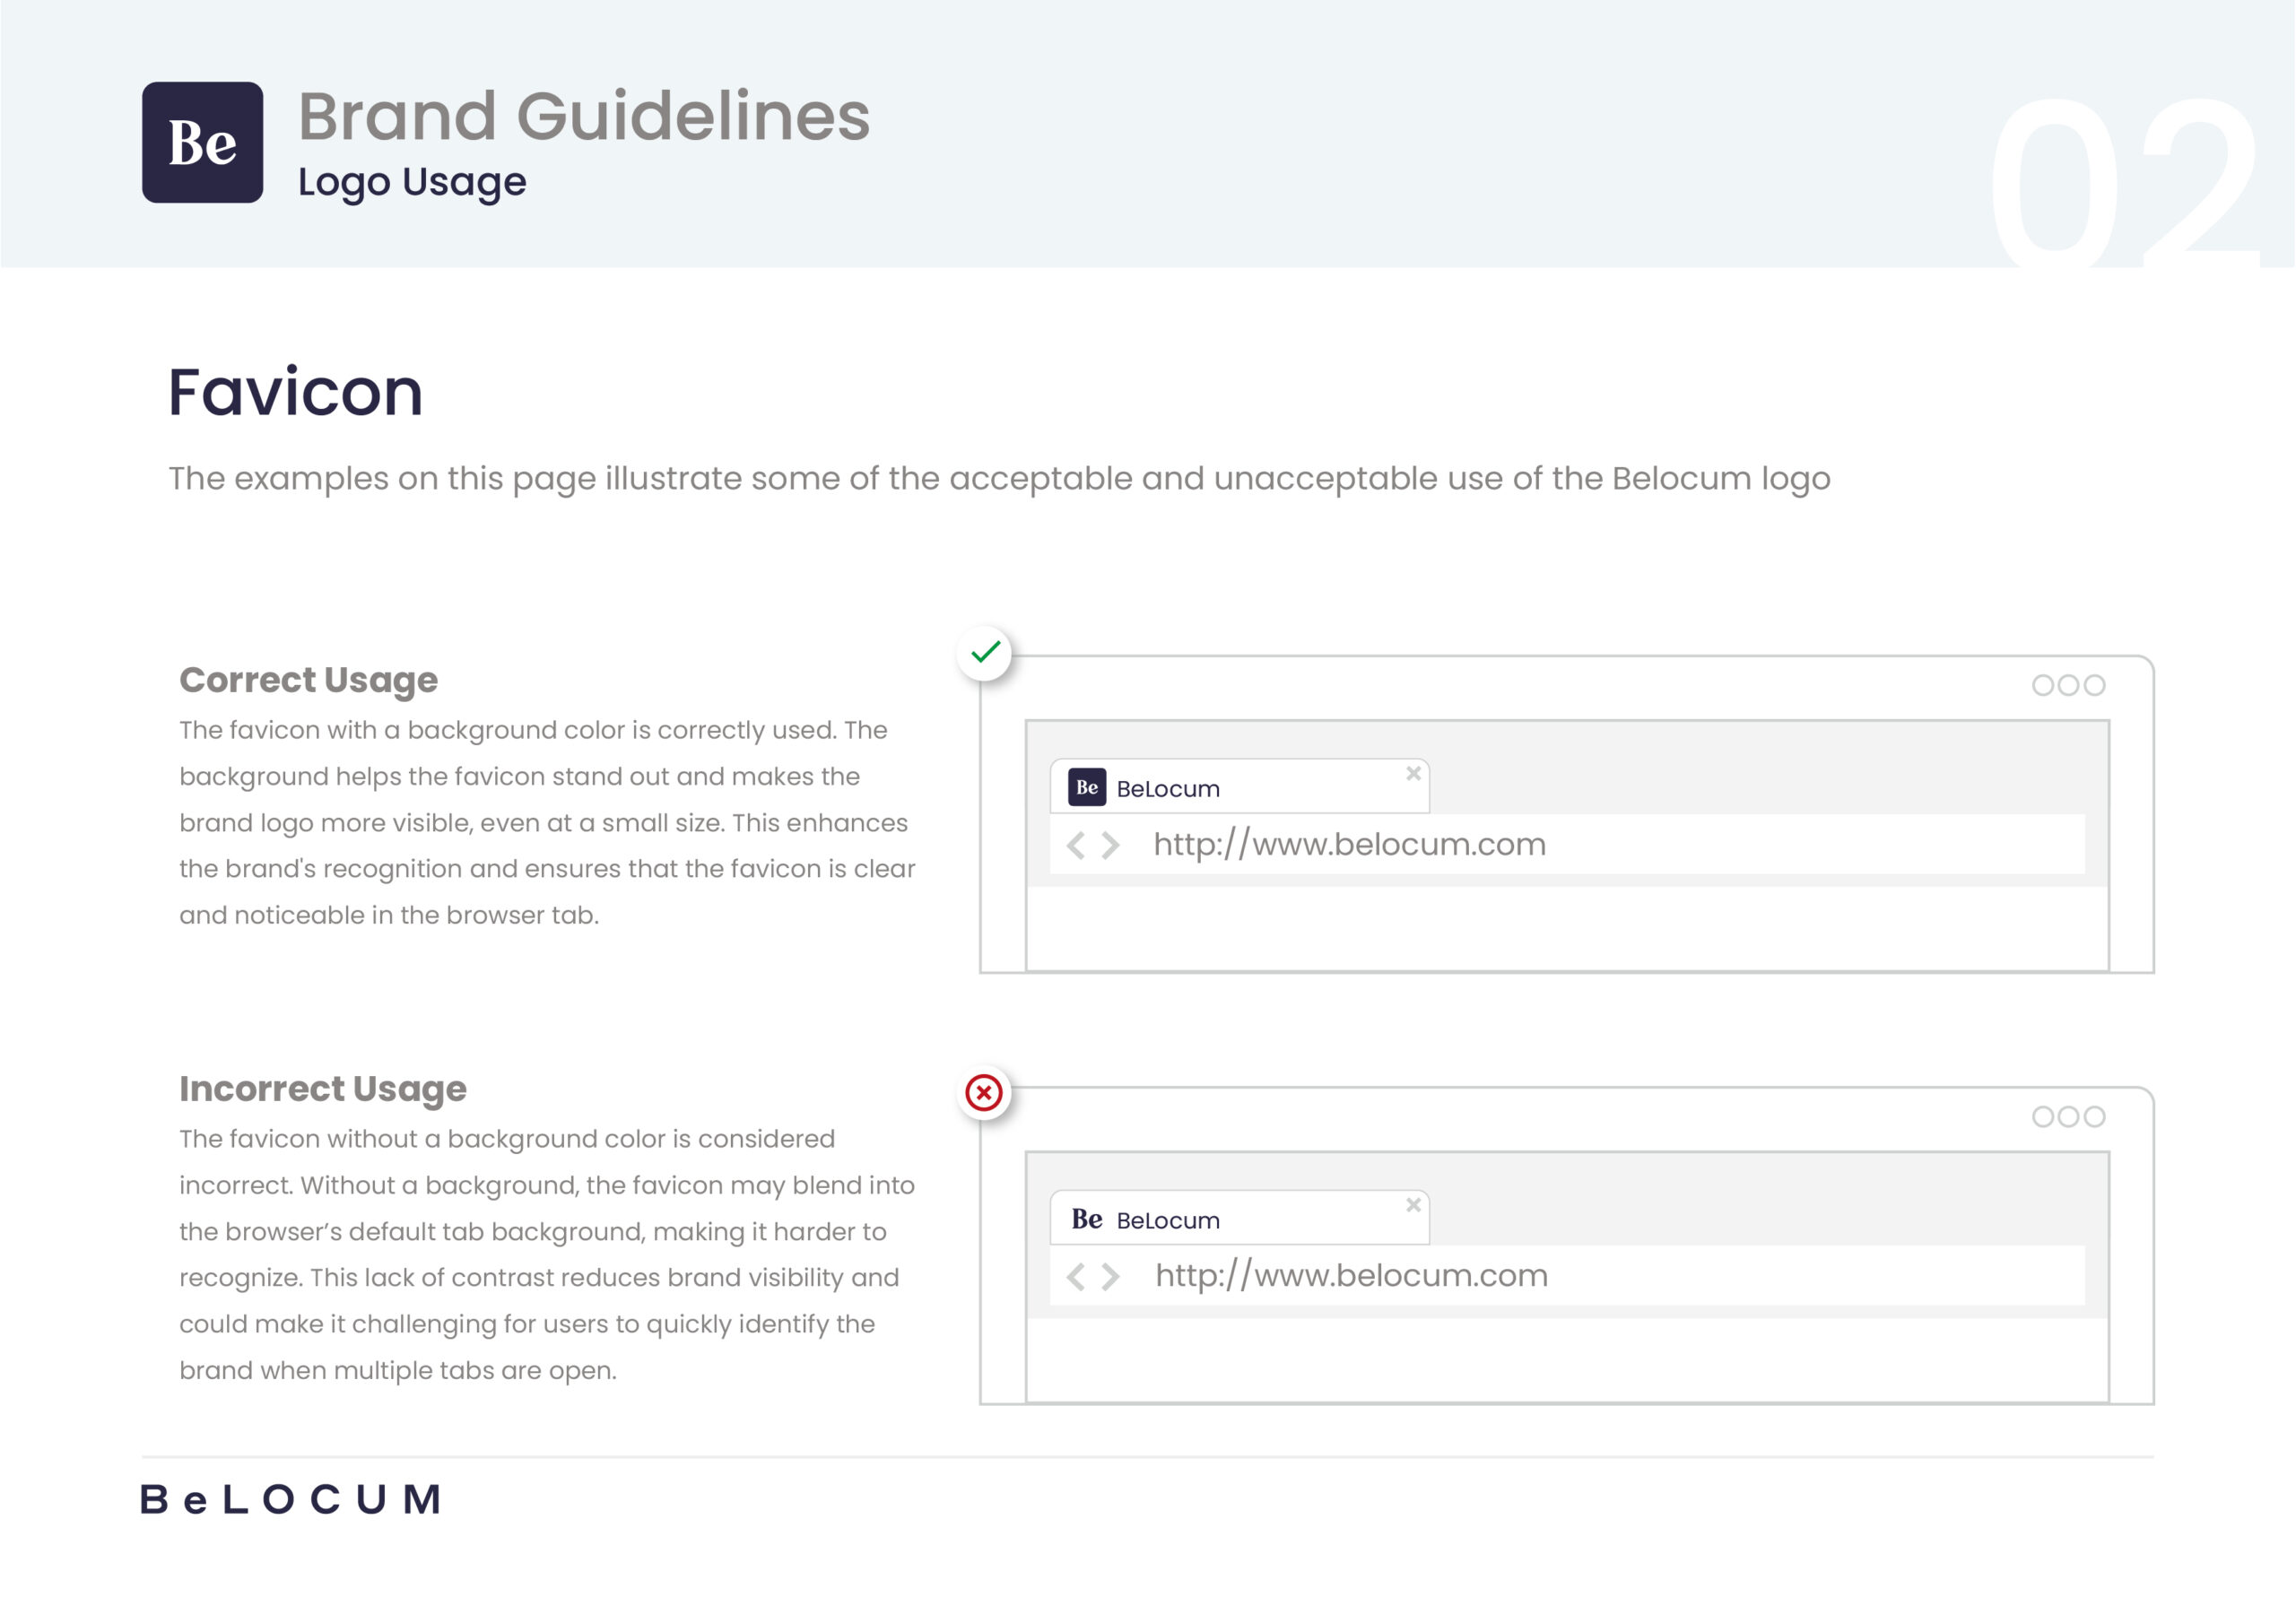This screenshot has width=2296, height=1623.
Task: Close the BeLocum tab in the Incorrect Usage browser
Action: (1413, 1205)
